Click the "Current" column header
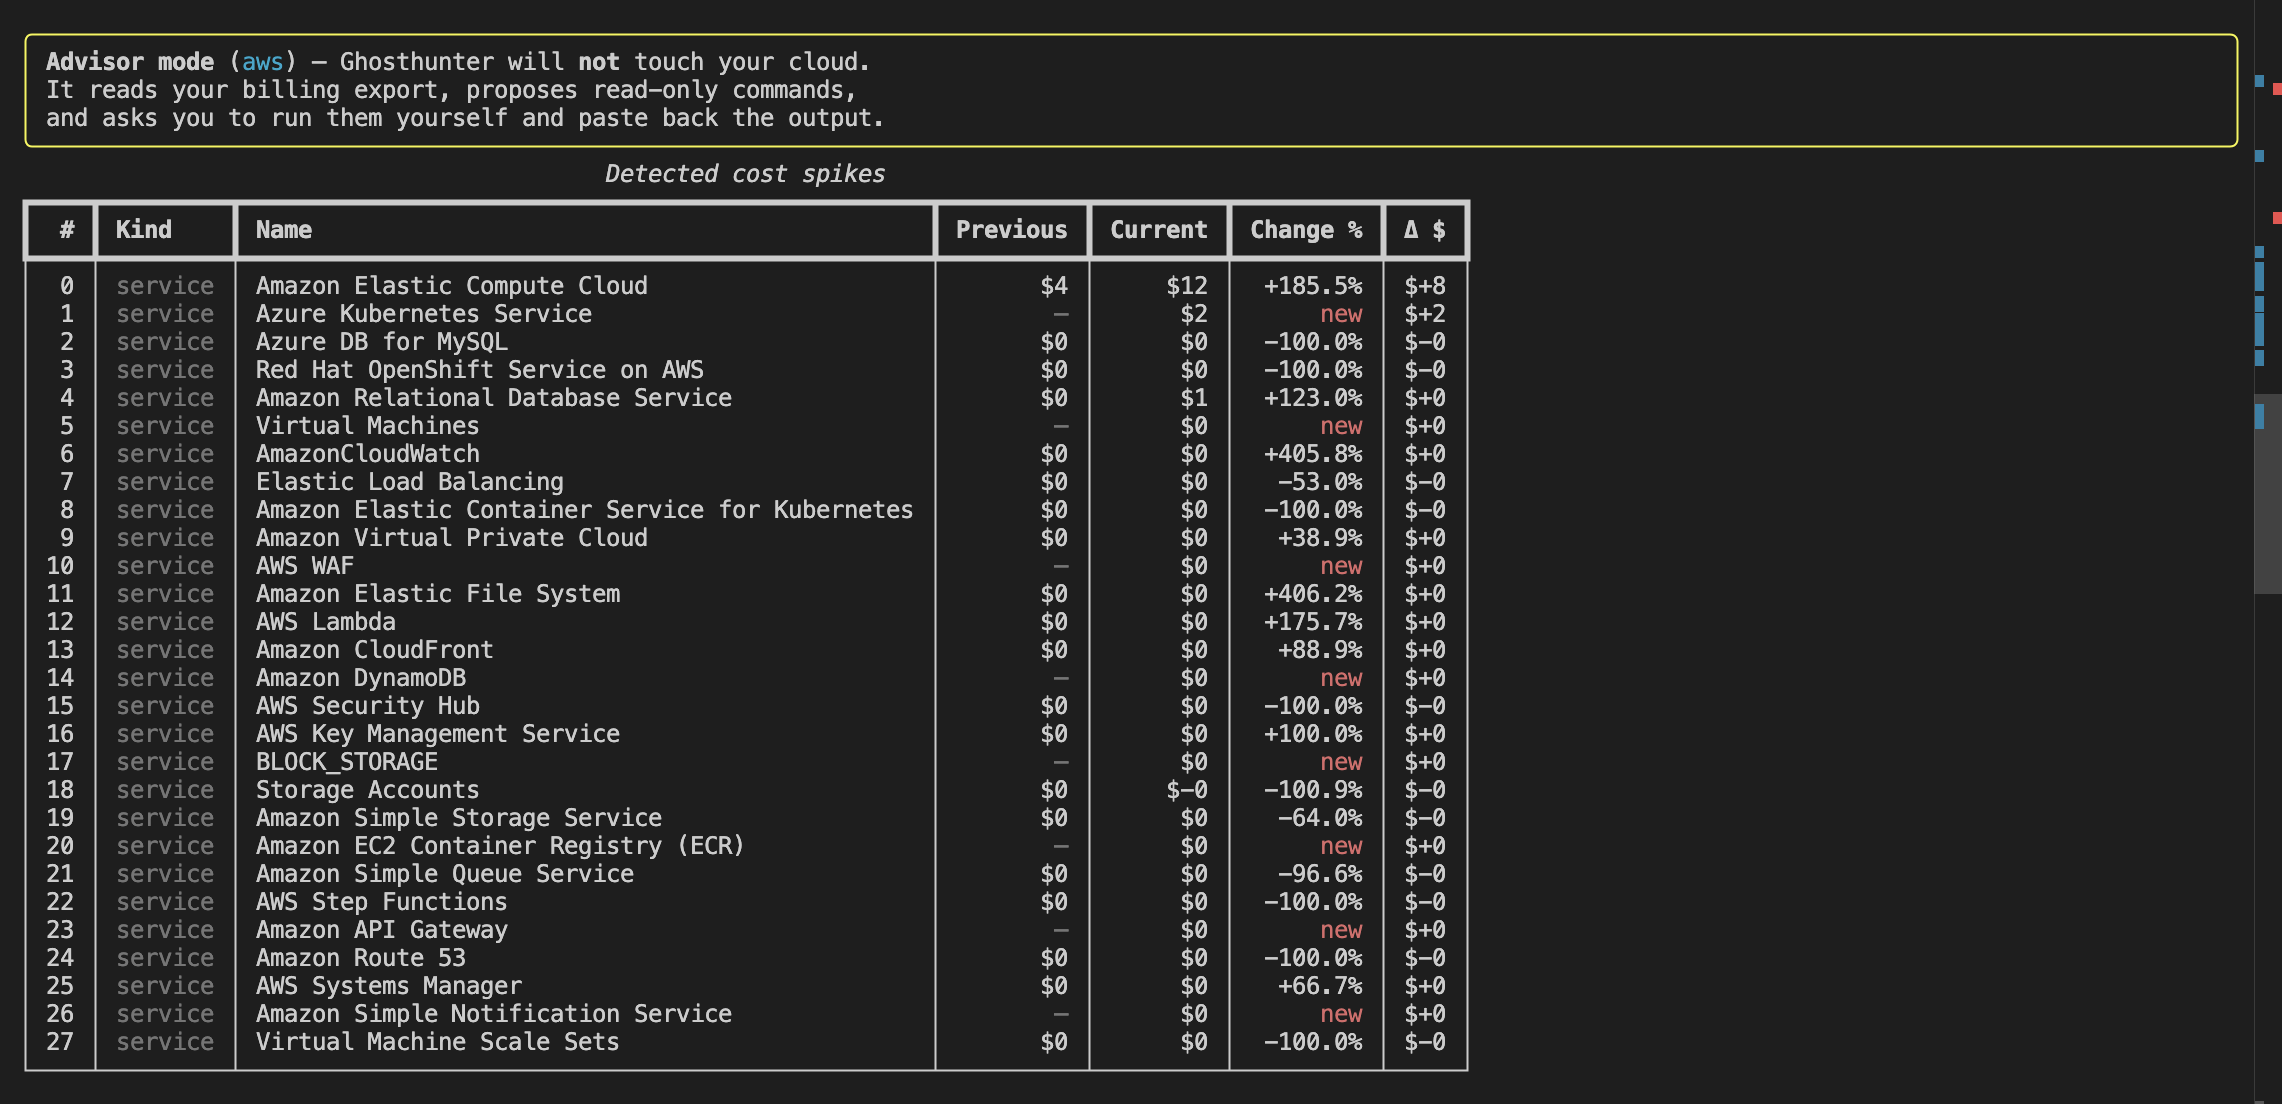The width and height of the screenshot is (2282, 1104). 1159,230
